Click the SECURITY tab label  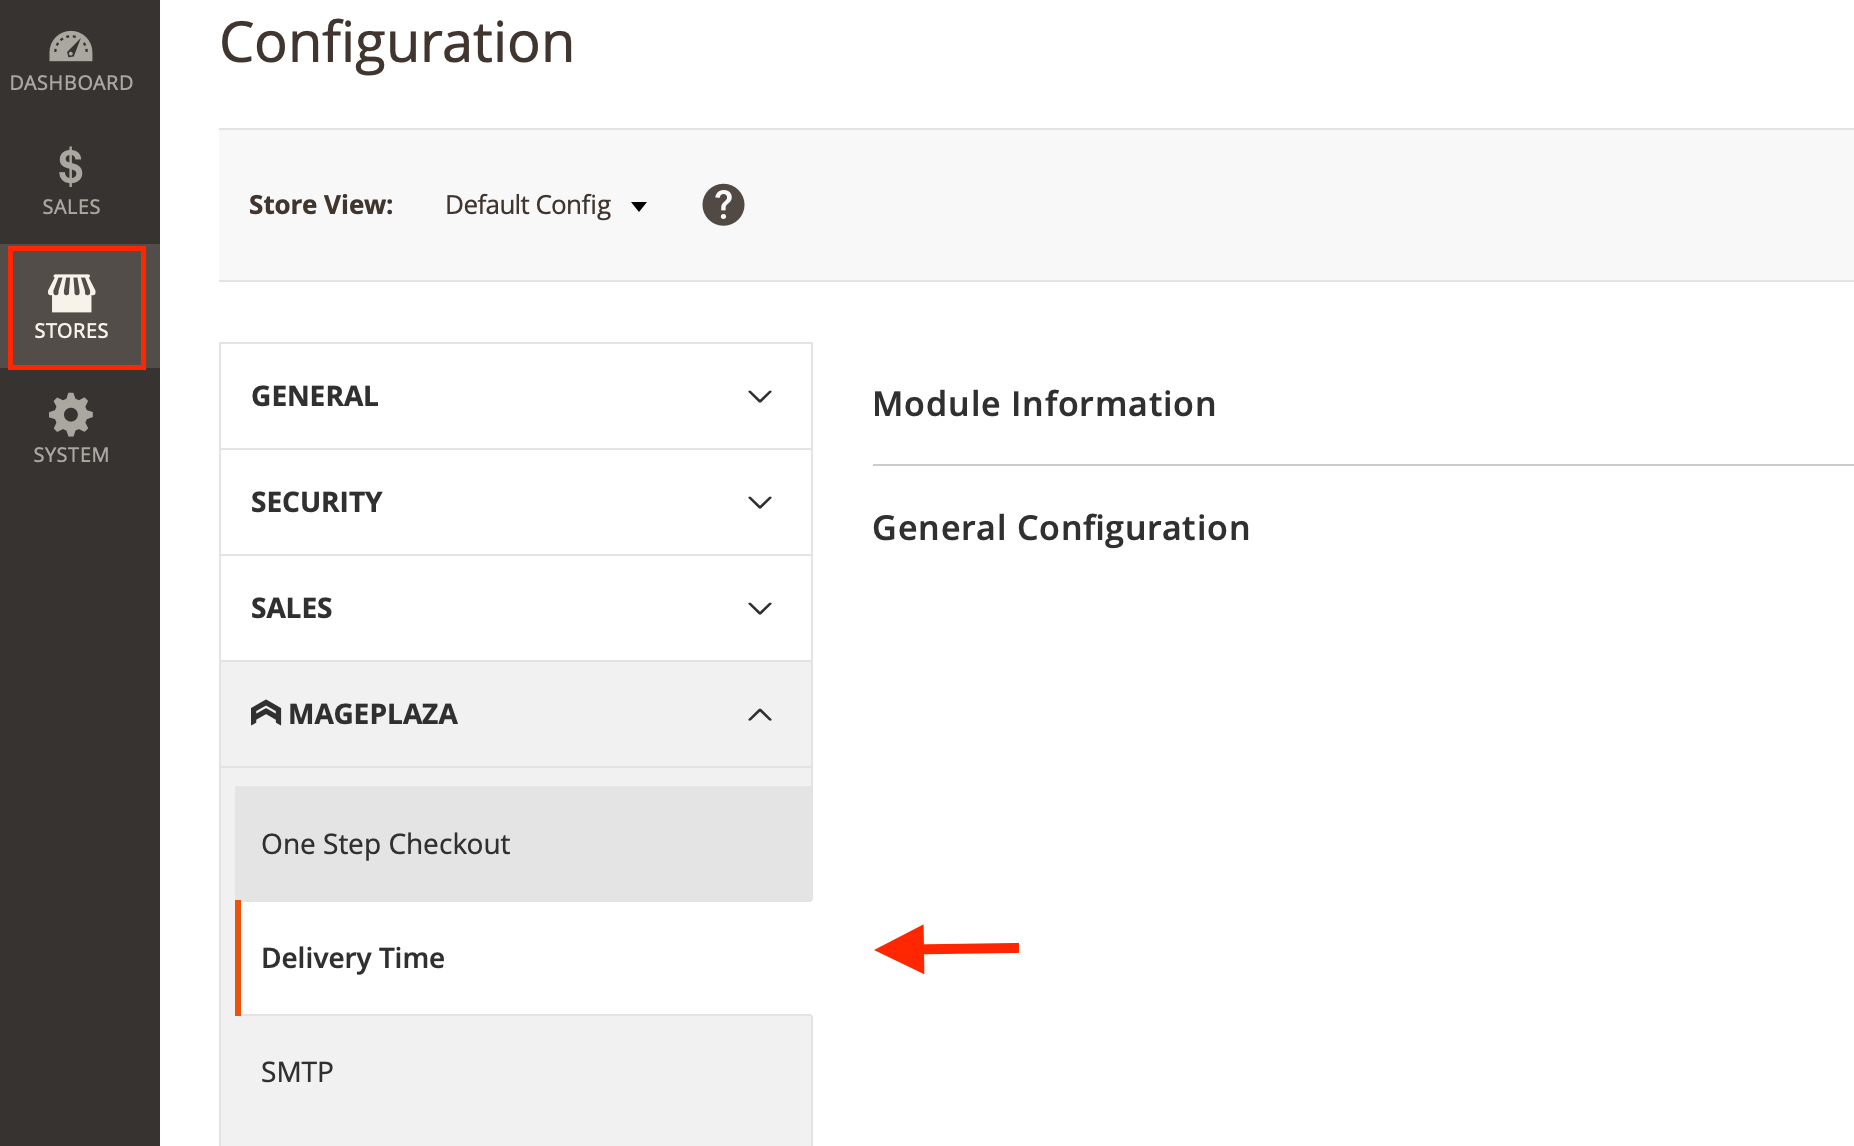coord(317,502)
